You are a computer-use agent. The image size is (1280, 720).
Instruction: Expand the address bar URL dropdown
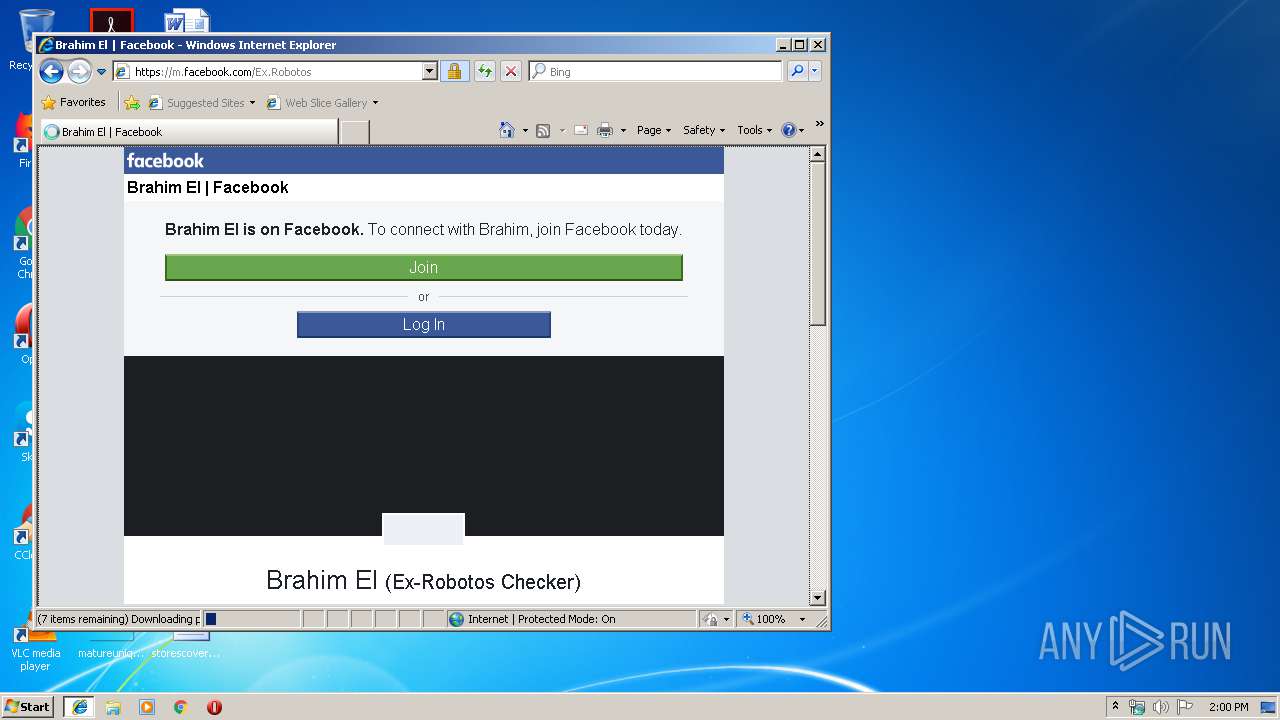click(x=430, y=72)
